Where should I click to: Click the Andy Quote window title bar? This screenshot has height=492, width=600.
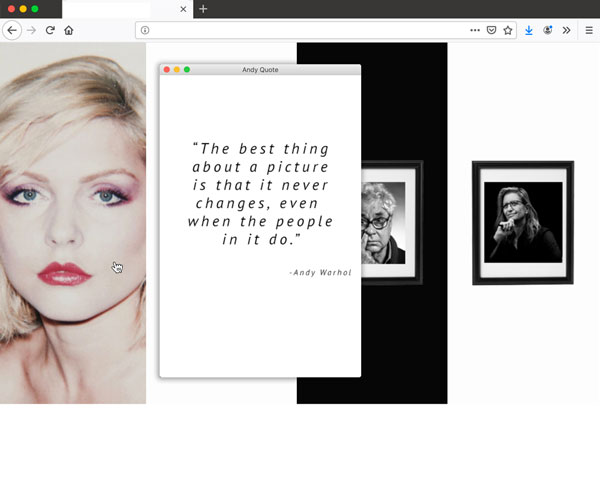tap(262, 70)
